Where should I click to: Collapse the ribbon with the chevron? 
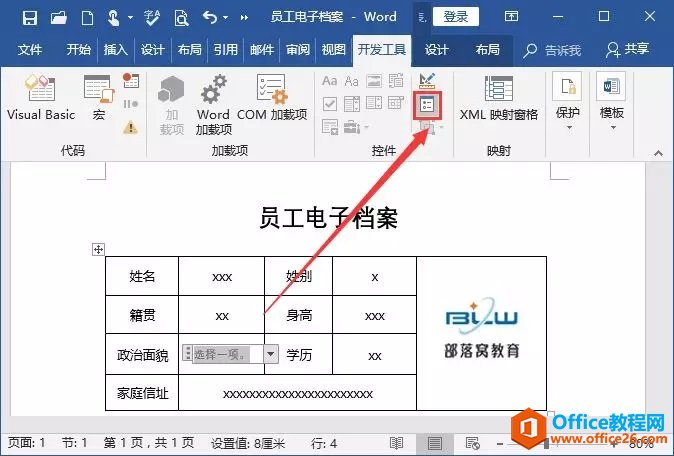click(x=658, y=153)
